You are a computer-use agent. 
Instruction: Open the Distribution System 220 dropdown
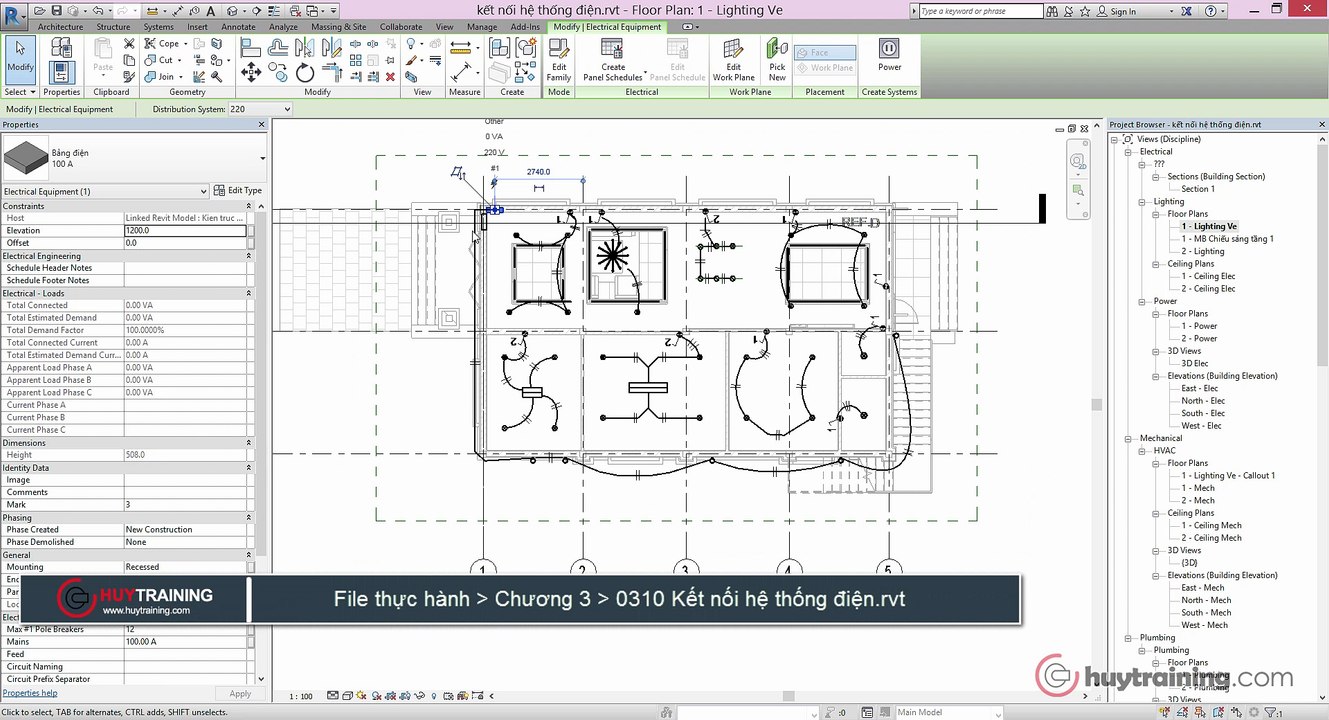click(x=260, y=109)
